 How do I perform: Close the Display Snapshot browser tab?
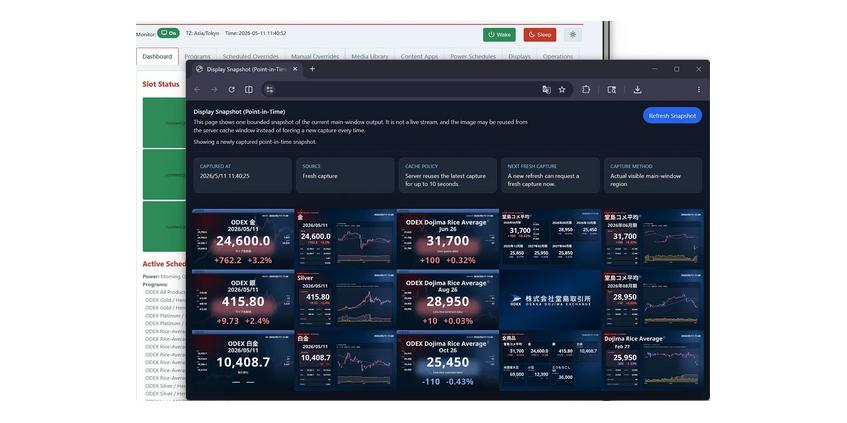click(x=295, y=69)
